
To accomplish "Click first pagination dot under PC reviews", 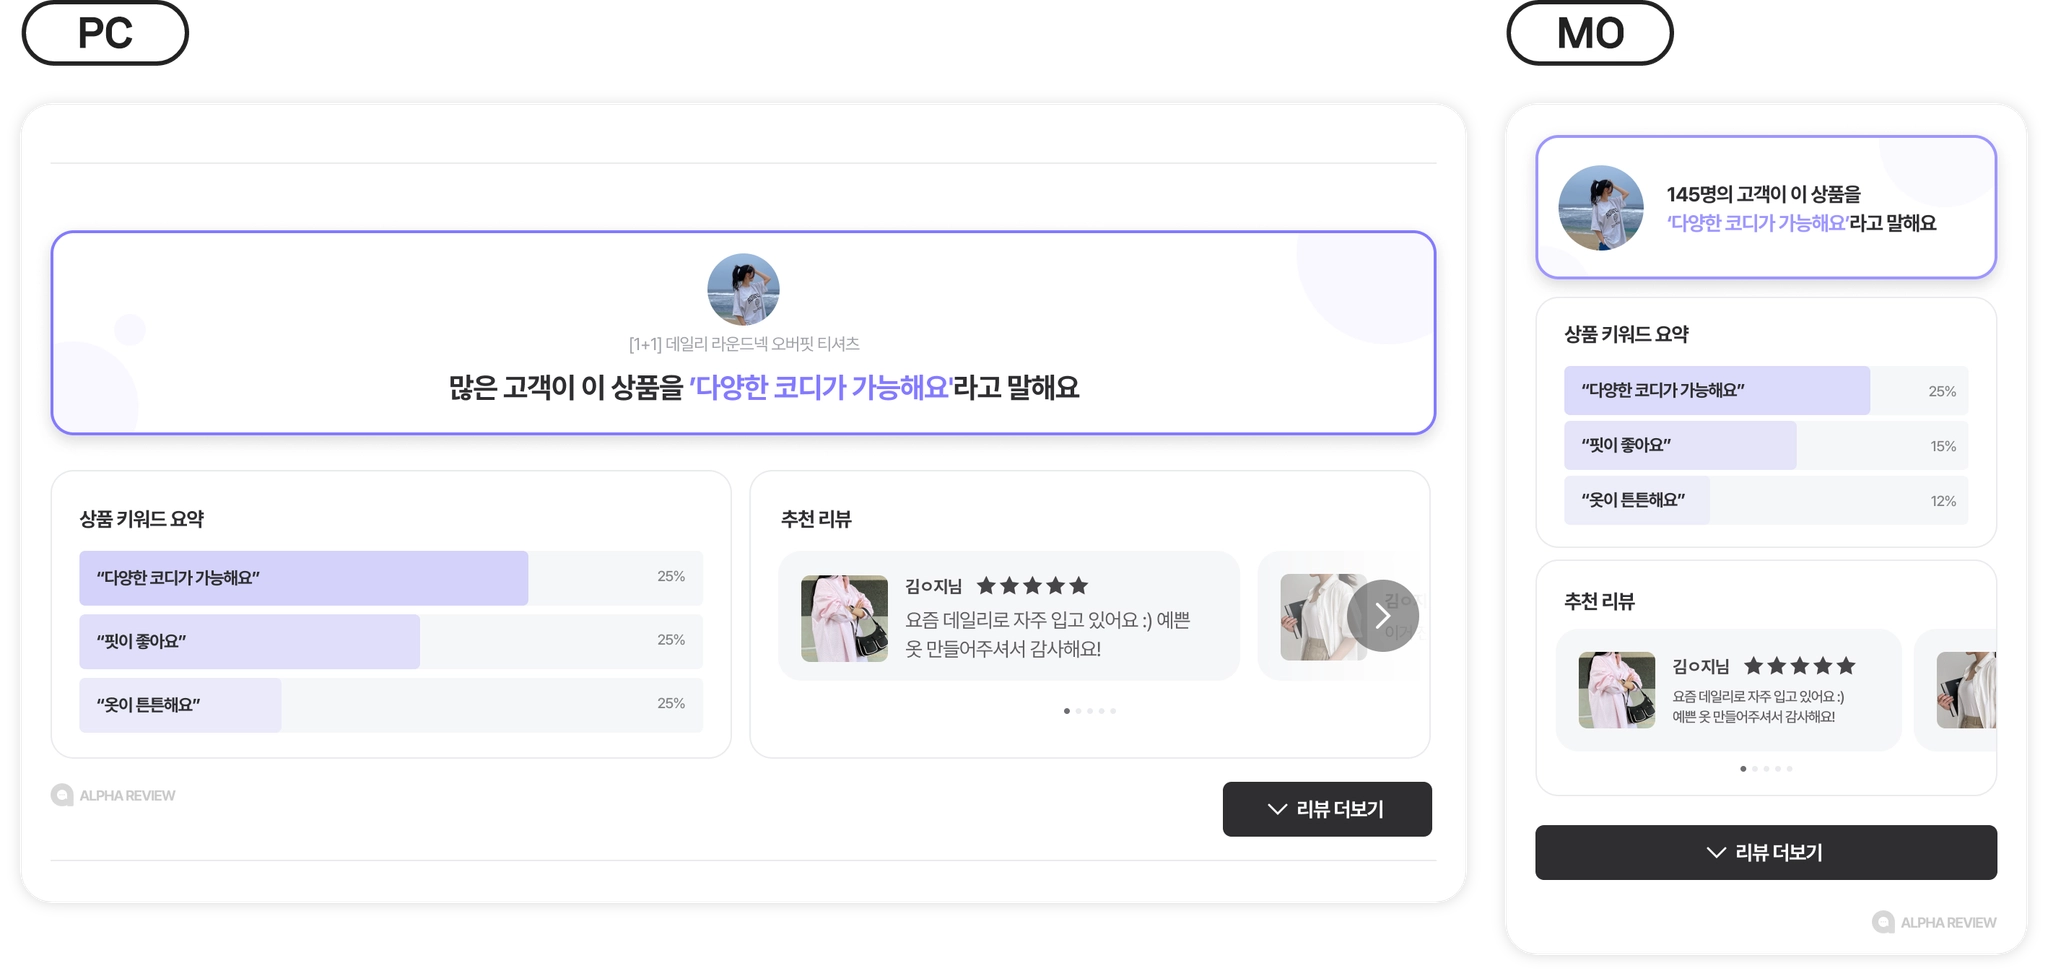I will (1067, 711).
